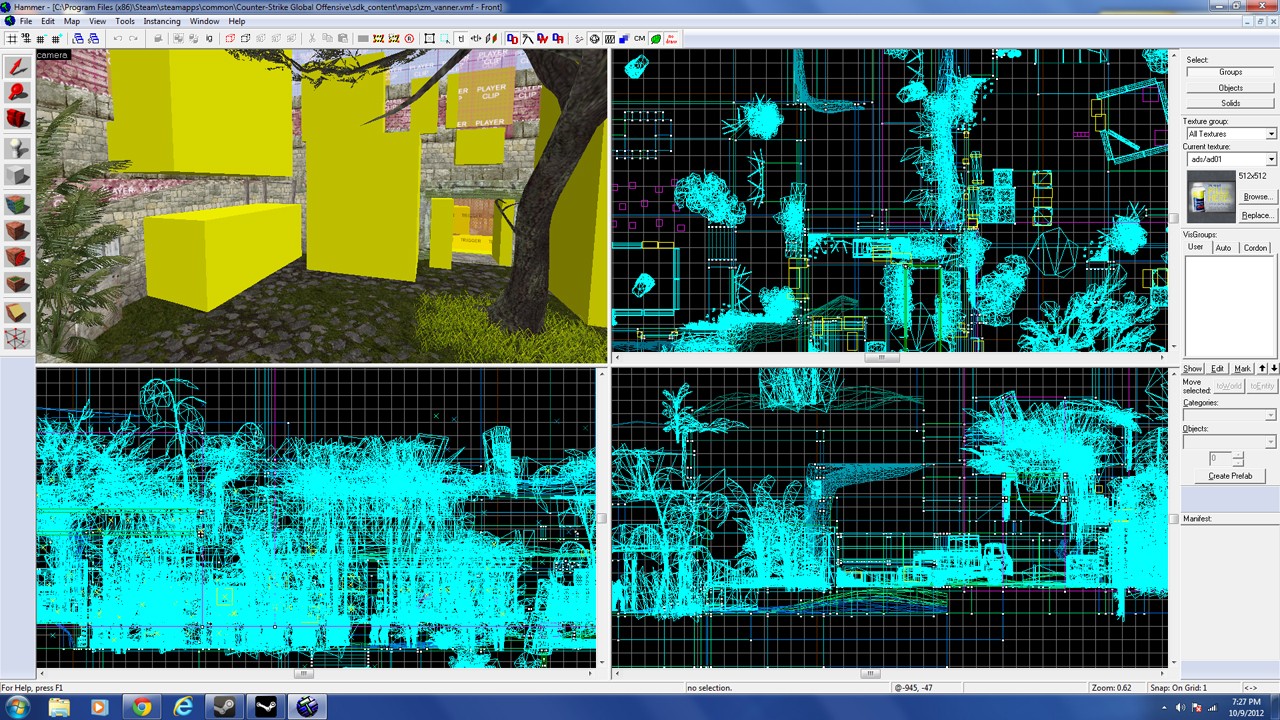Image resolution: width=1280 pixels, height=720 pixels.
Task: Open the Tools menu
Action: (125, 21)
